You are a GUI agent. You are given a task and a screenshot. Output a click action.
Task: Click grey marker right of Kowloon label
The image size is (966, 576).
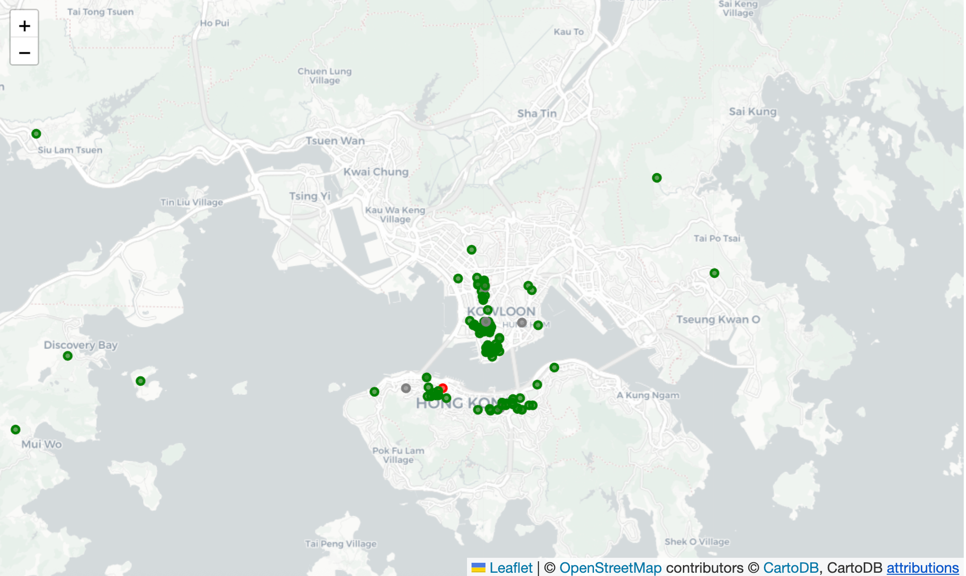(x=522, y=323)
